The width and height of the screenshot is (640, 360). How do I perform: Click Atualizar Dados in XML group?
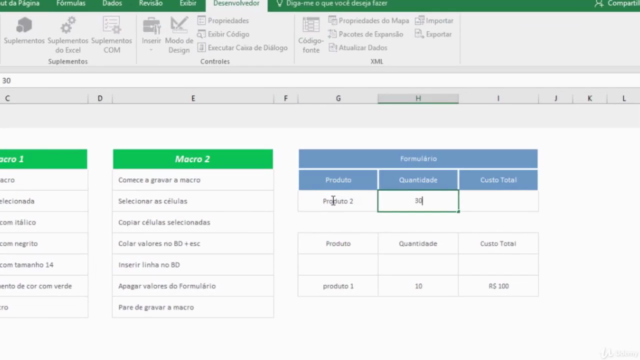click(x=358, y=48)
